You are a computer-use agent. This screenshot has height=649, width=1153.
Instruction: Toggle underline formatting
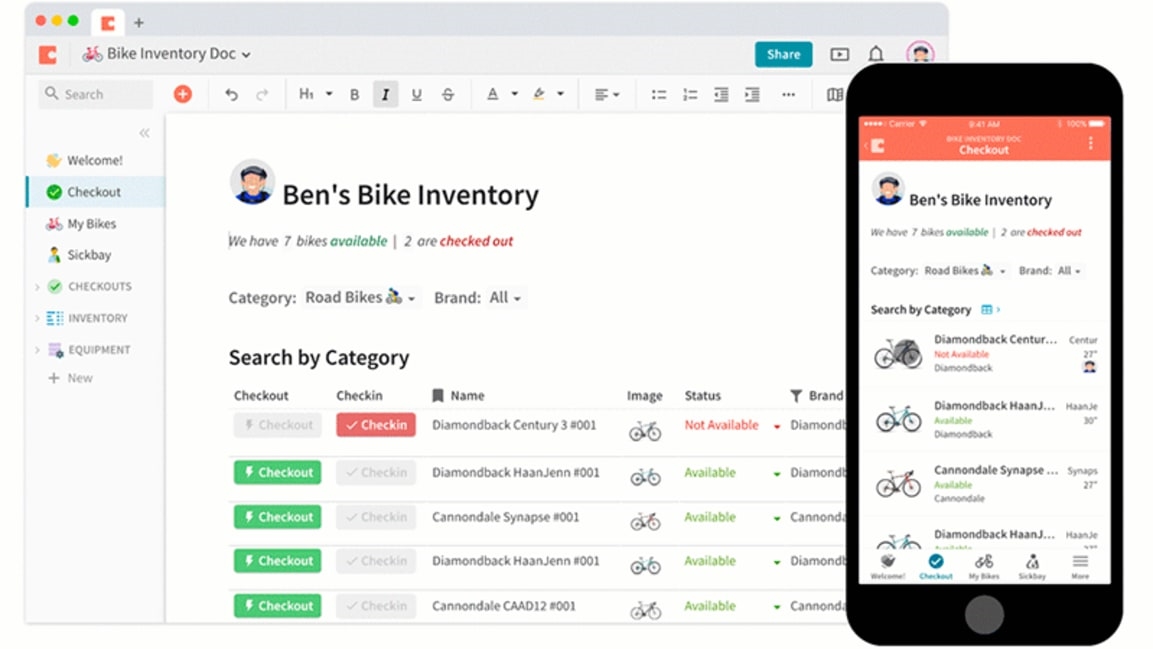point(417,95)
